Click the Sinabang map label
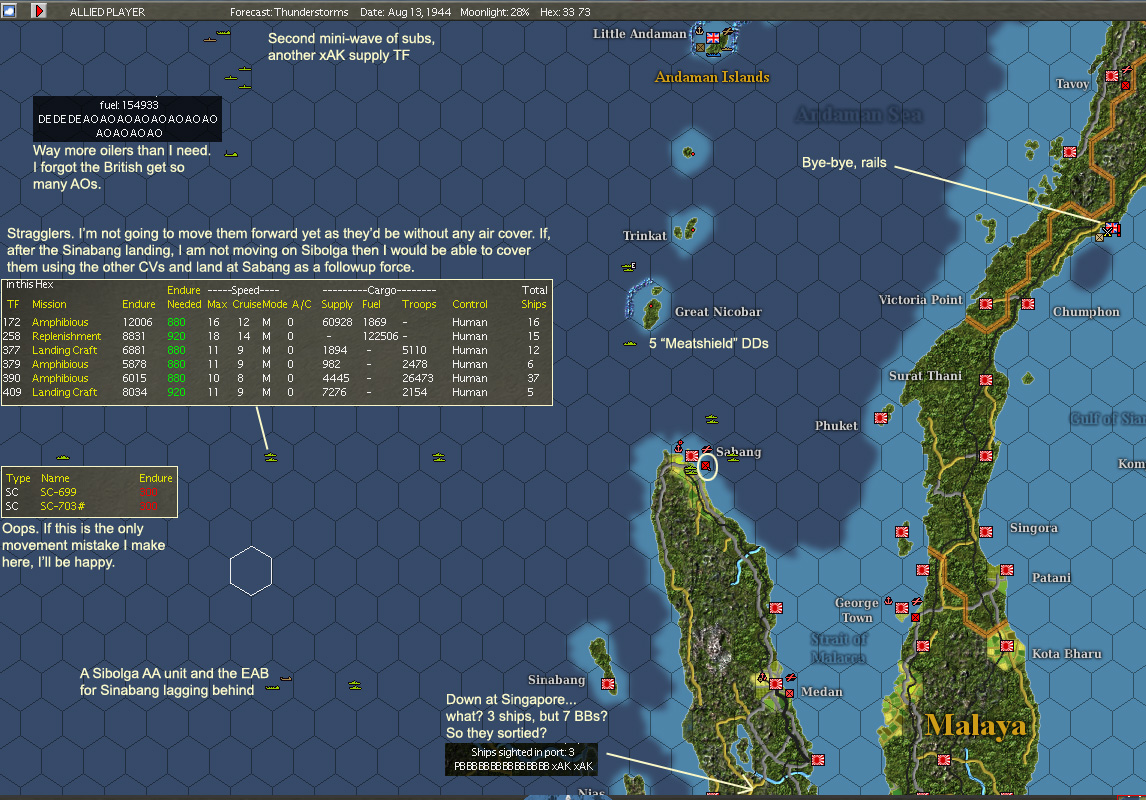Viewport: 1146px width, 800px height. click(x=556, y=679)
